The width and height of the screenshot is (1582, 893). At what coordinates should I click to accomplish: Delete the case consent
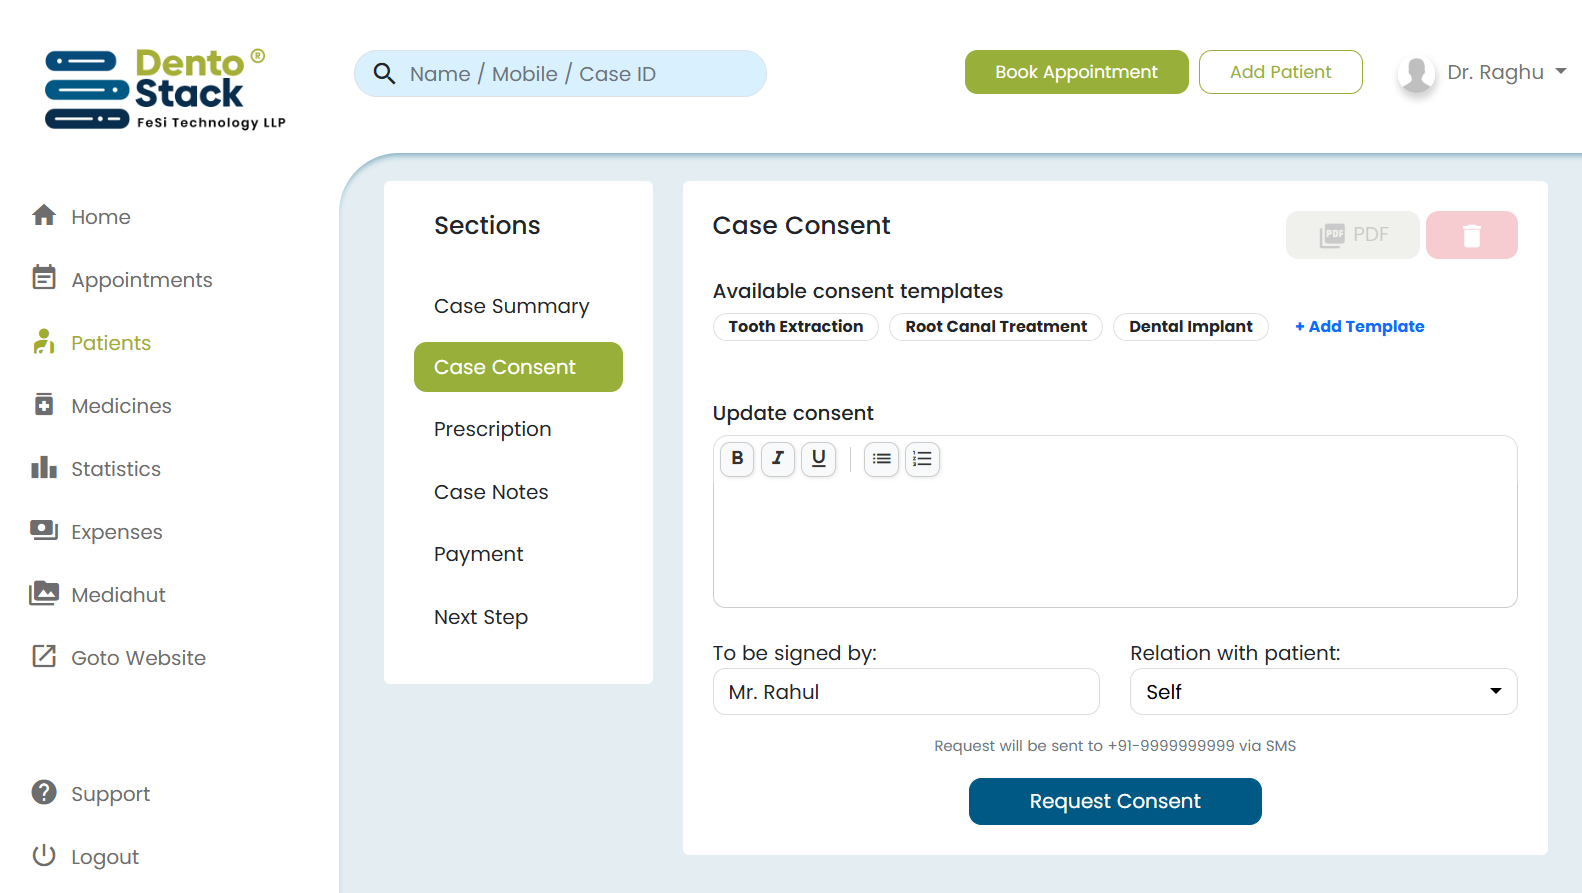(1471, 234)
